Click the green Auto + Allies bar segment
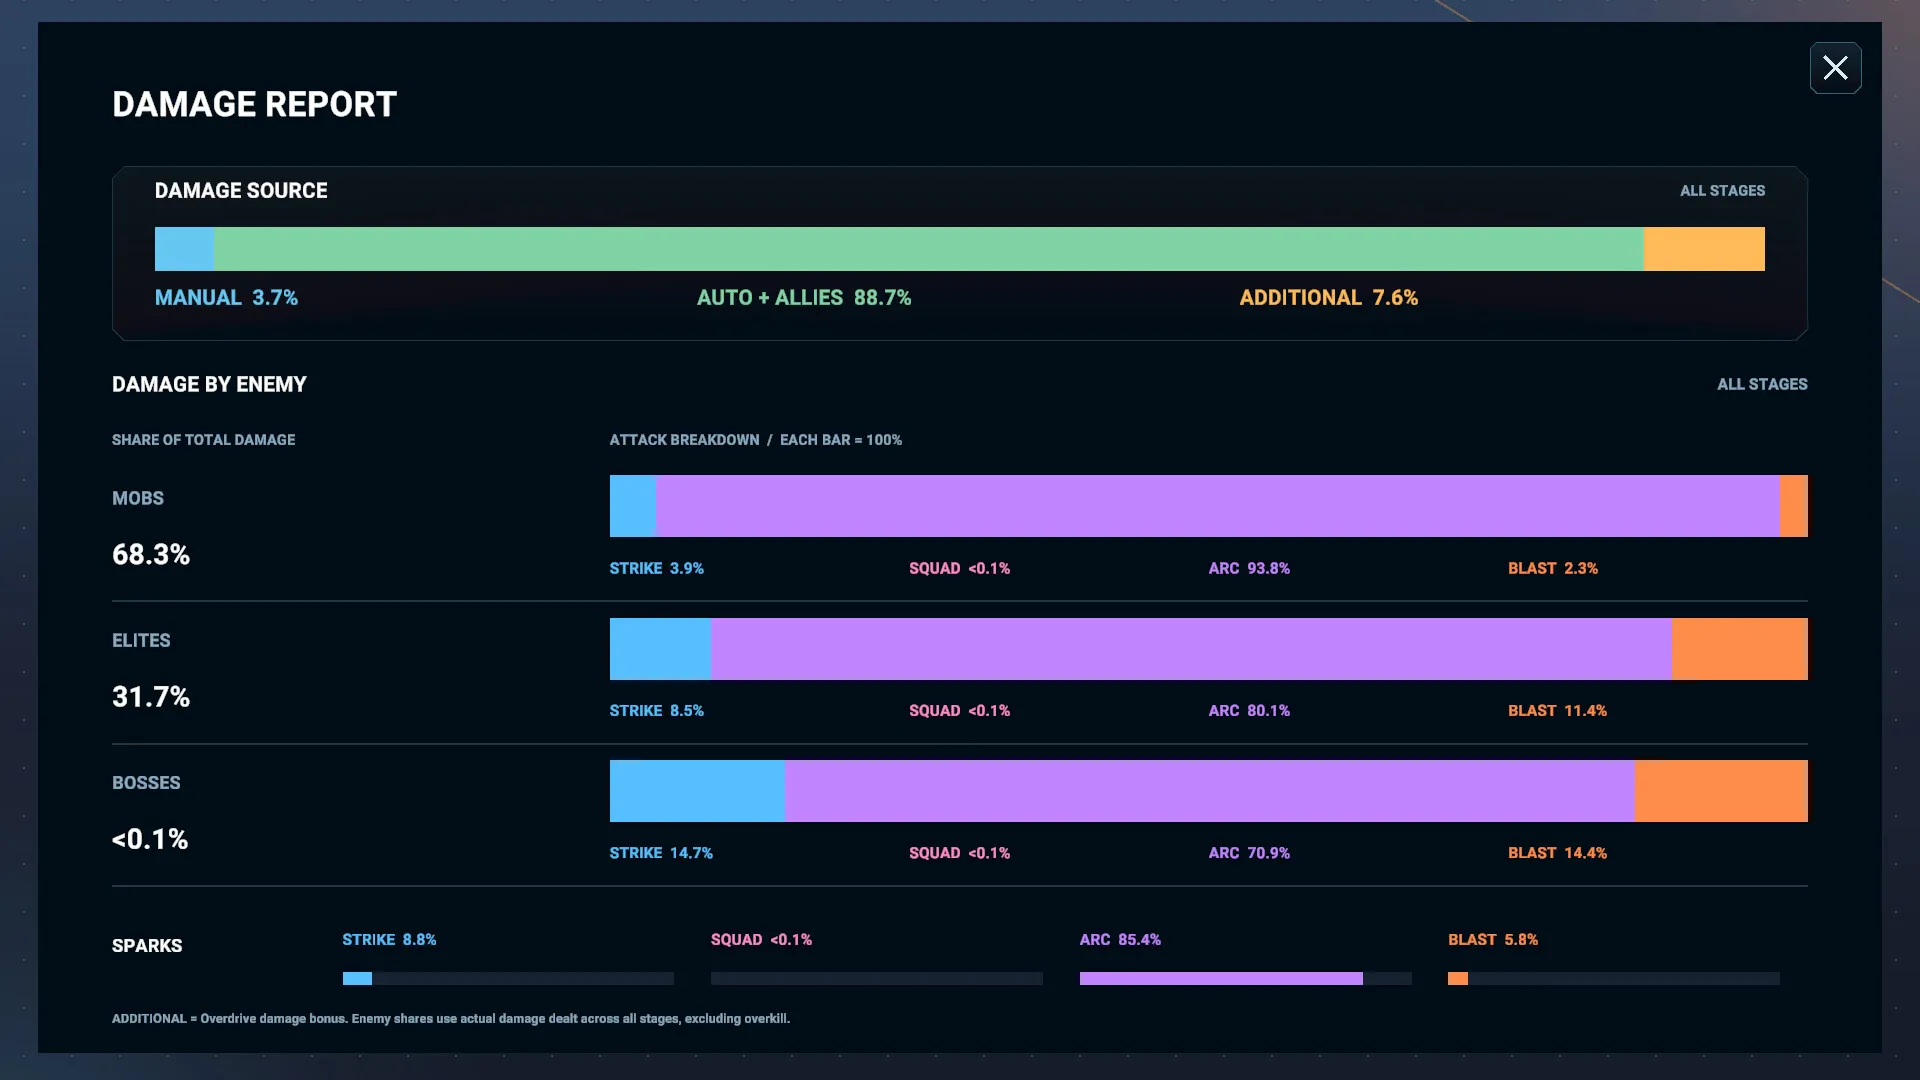Image resolution: width=1920 pixels, height=1080 pixels. coord(928,249)
